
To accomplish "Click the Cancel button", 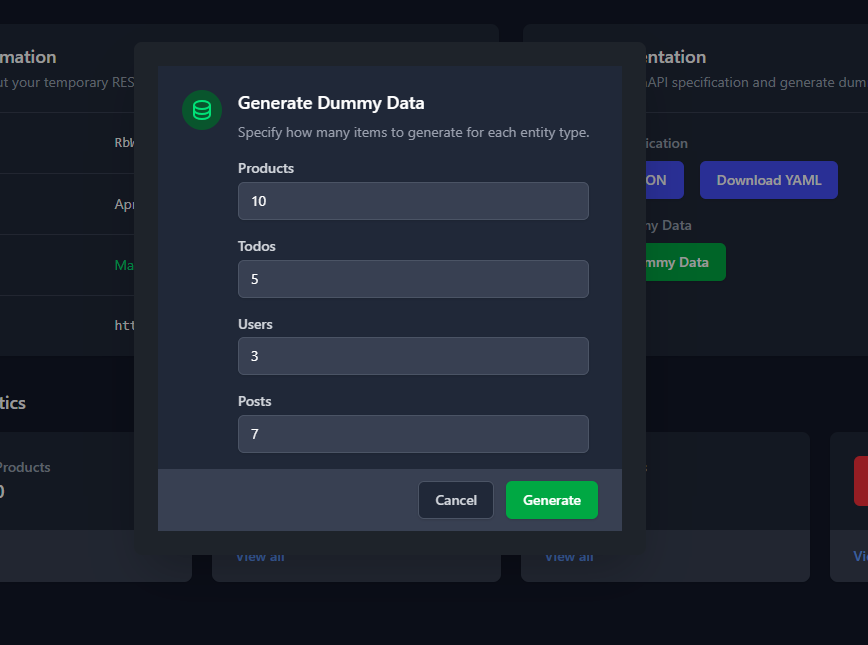I will pyautogui.click(x=456, y=500).
